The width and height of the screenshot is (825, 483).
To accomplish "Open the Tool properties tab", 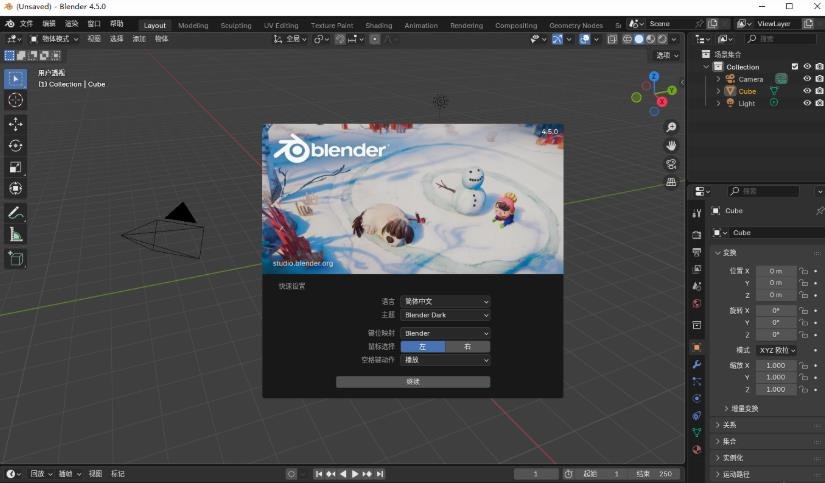I will [x=697, y=213].
